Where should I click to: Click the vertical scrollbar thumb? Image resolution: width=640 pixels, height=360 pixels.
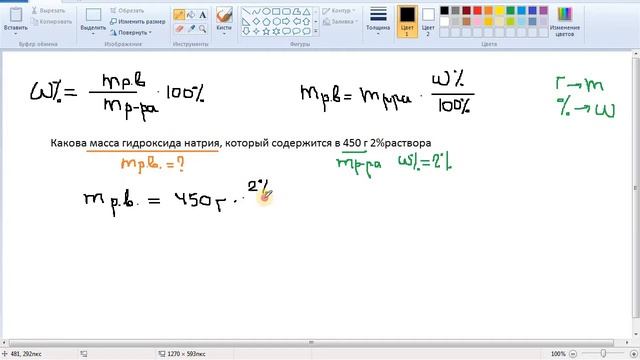[636, 188]
